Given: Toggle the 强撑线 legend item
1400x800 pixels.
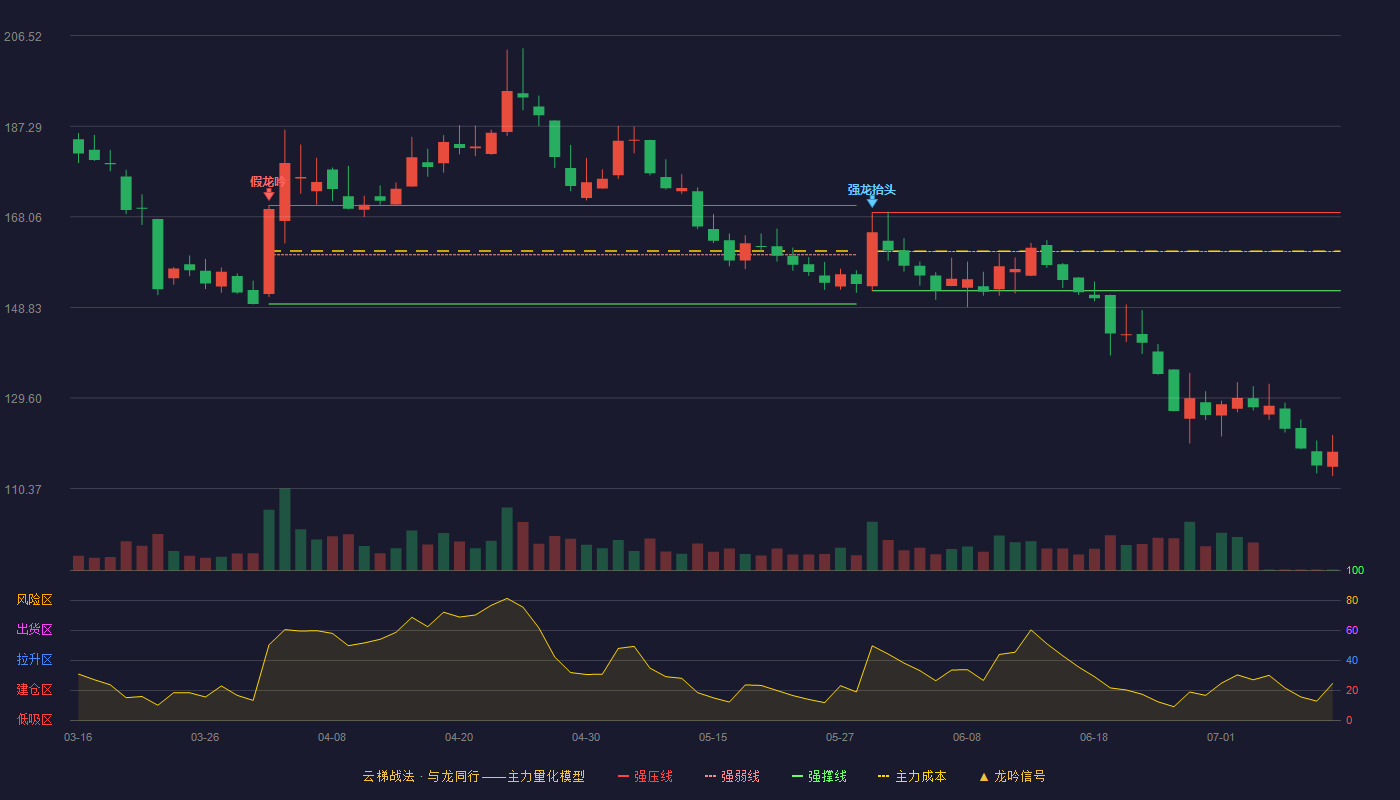Looking at the screenshot, I should 819,776.
